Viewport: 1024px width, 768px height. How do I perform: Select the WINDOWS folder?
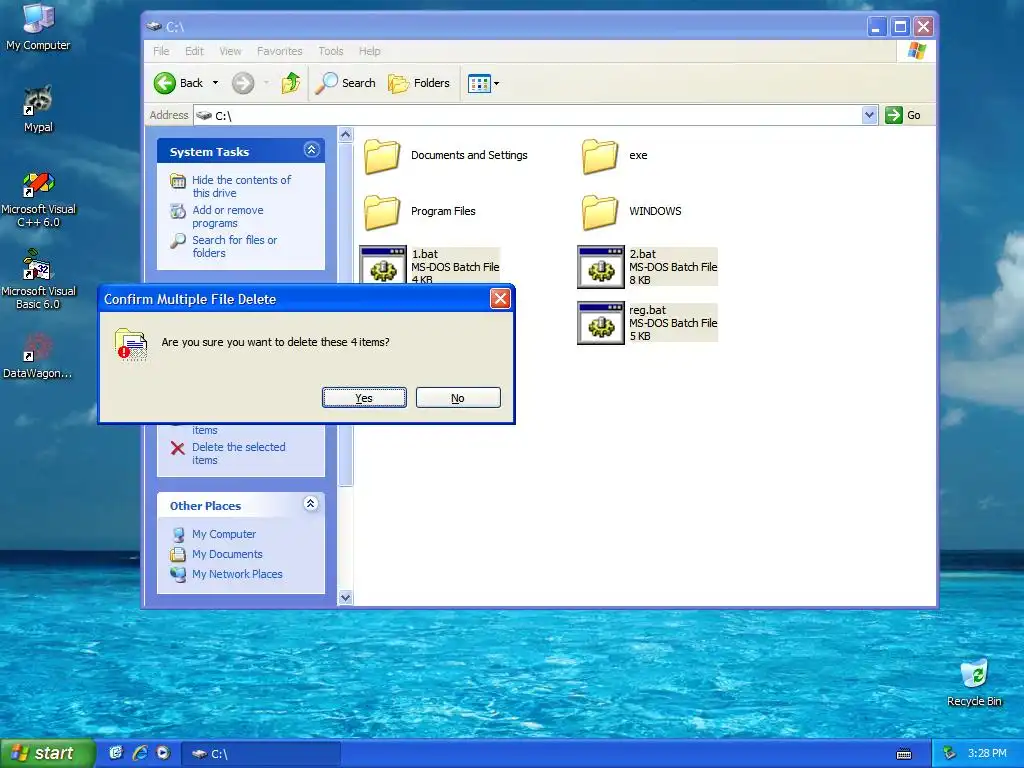[632, 212]
